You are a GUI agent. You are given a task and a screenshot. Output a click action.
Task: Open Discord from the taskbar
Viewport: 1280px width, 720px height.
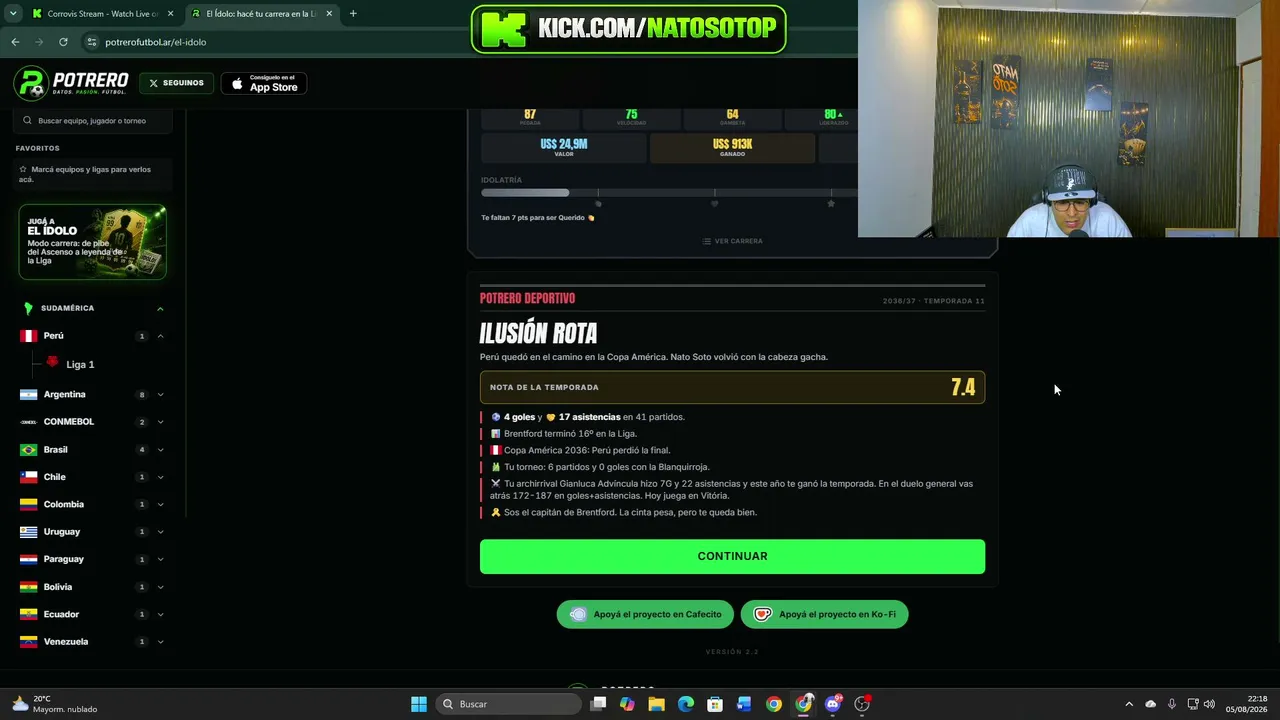point(833,704)
